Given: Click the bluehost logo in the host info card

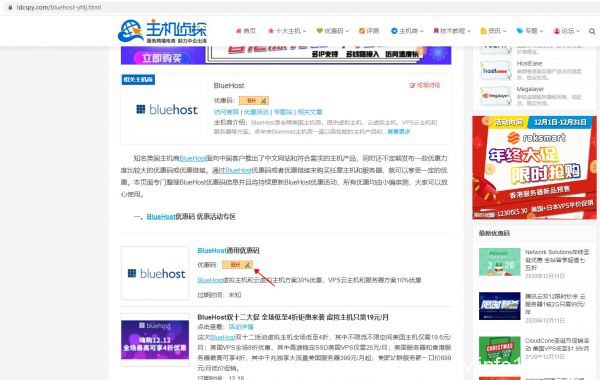Looking at the screenshot, I should pyautogui.click(x=167, y=109).
